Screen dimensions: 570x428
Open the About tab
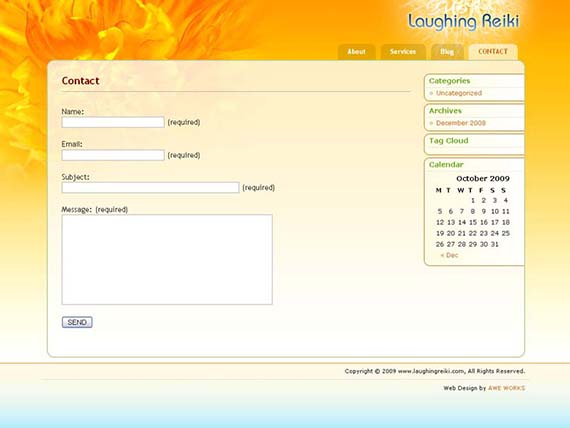pyautogui.click(x=356, y=52)
